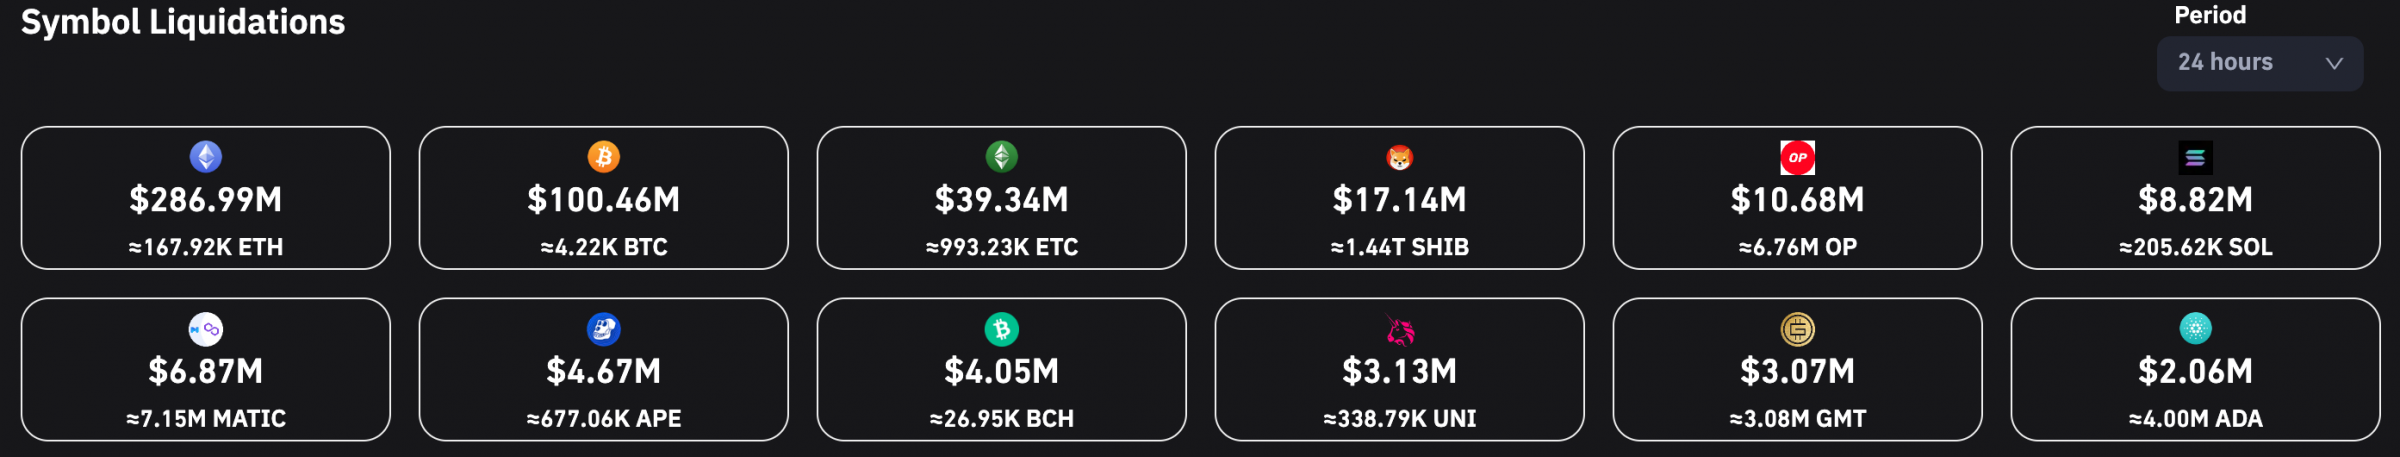Screen dimensions: 2400x457
Task: Click the green Ethereum Classic icon
Action: pyautogui.click(x=1002, y=157)
